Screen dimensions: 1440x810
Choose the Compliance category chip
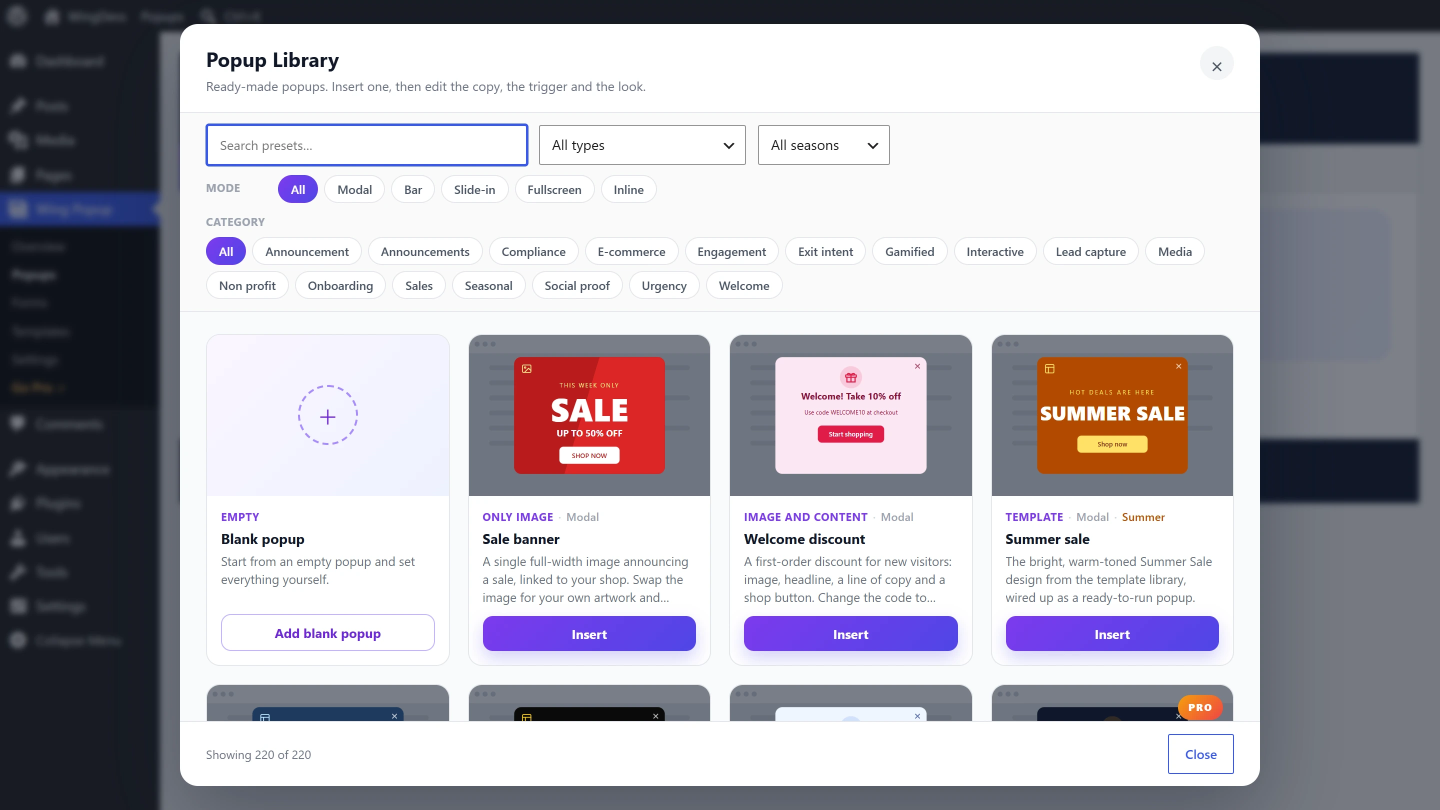[534, 251]
